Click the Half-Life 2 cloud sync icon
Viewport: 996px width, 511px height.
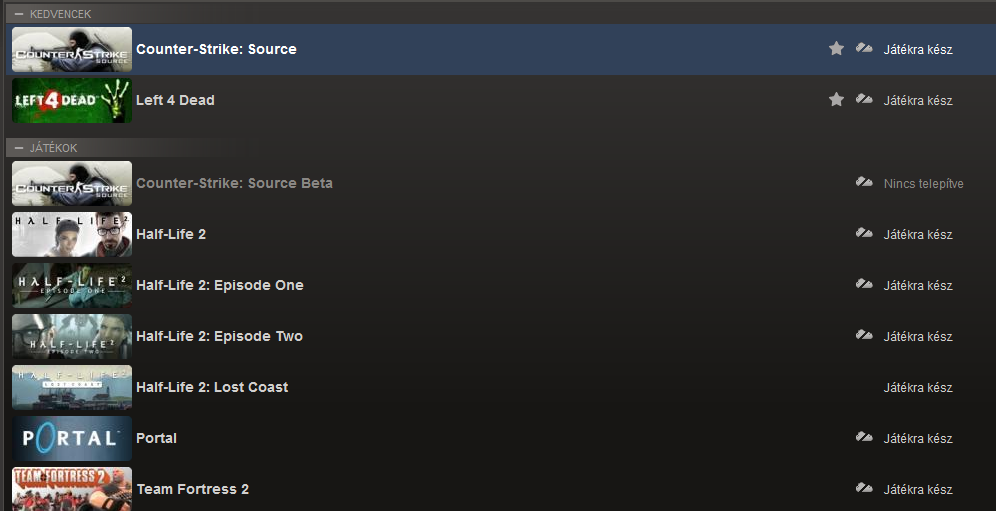click(x=864, y=234)
